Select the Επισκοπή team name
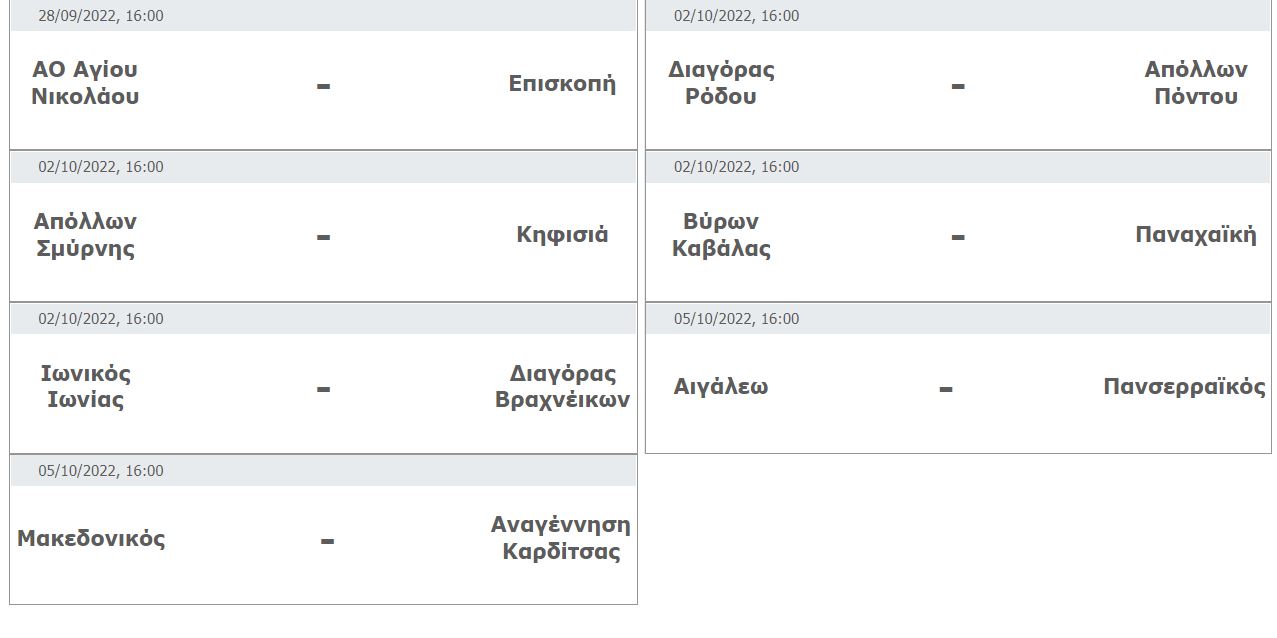This screenshot has width=1277, height=638. pos(562,83)
